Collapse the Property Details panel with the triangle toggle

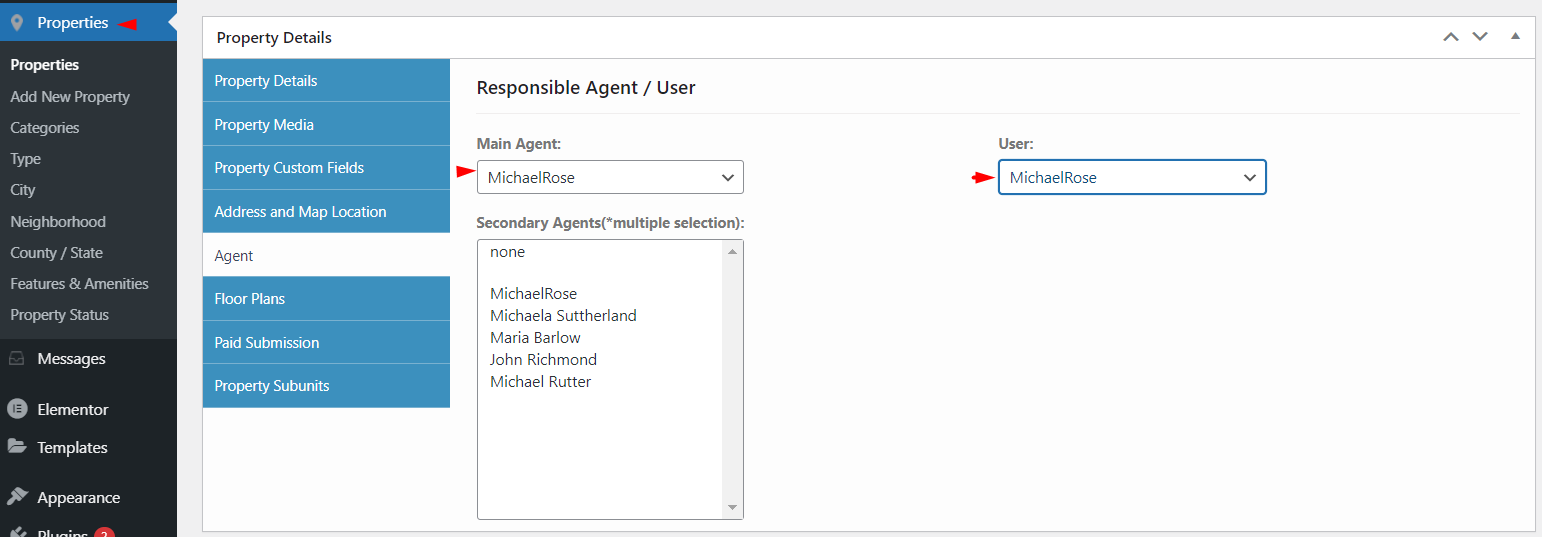pyautogui.click(x=1515, y=36)
